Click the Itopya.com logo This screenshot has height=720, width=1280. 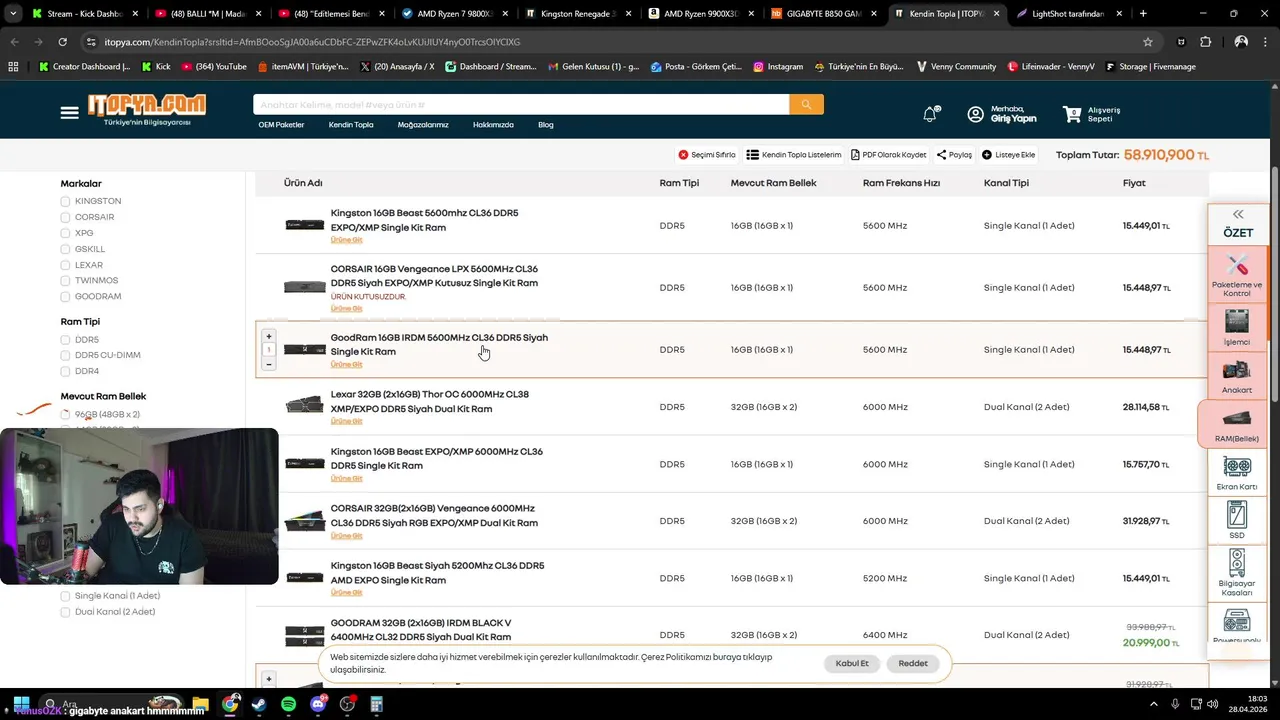[146, 109]
